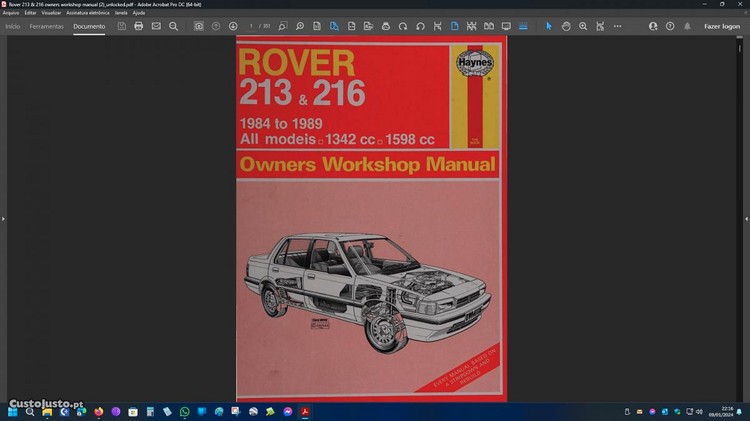Open the Help question mark icon

(x=670, y=26)
